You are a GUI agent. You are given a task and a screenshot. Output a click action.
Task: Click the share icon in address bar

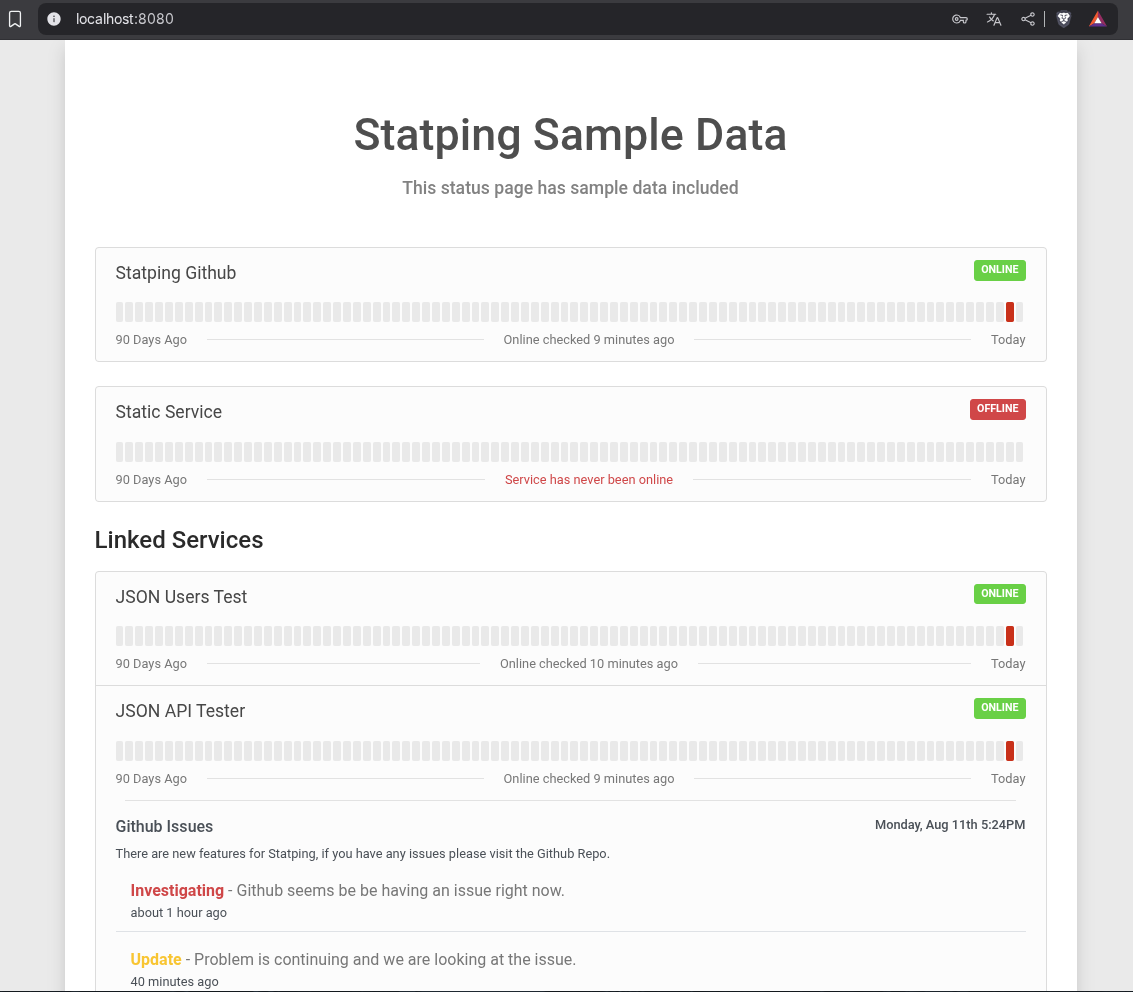click(x=1028, y=19)
